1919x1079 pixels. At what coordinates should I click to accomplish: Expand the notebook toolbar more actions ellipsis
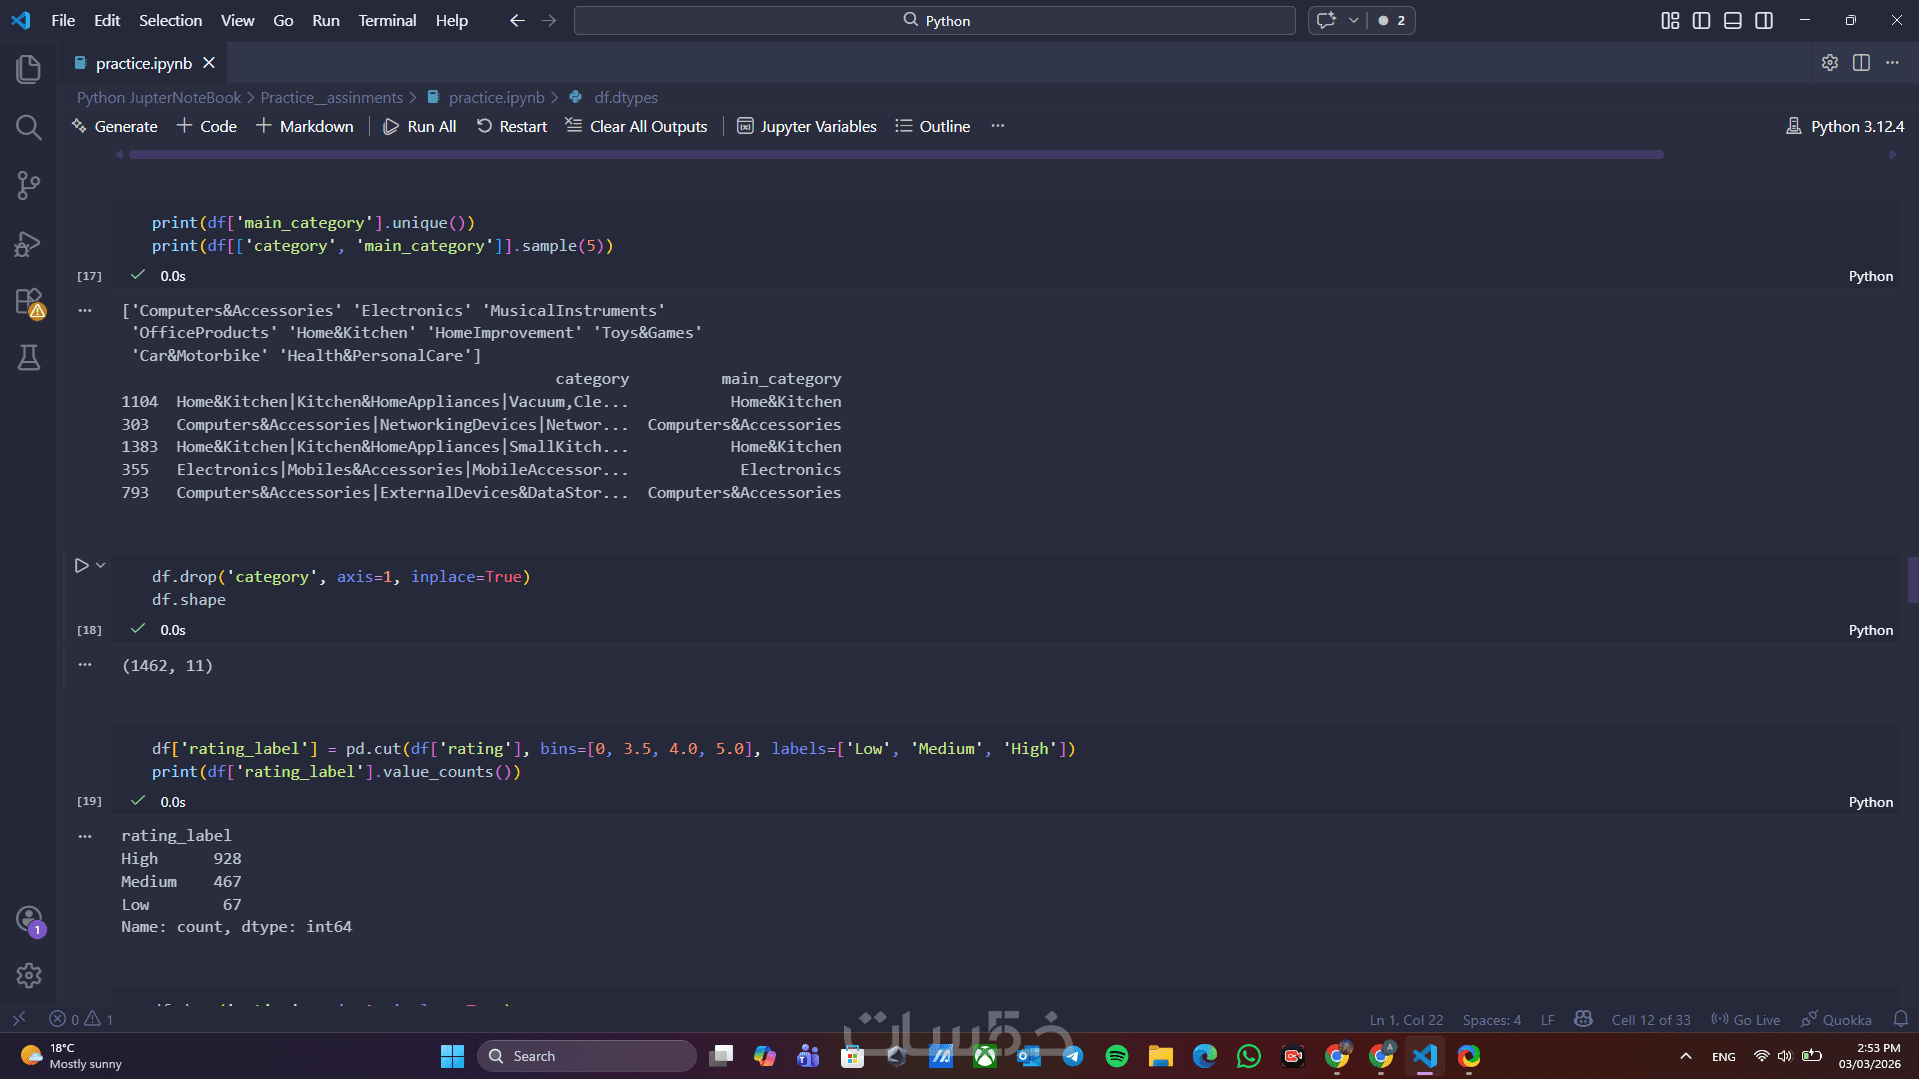pyautogui.click(x=997, y=126)
